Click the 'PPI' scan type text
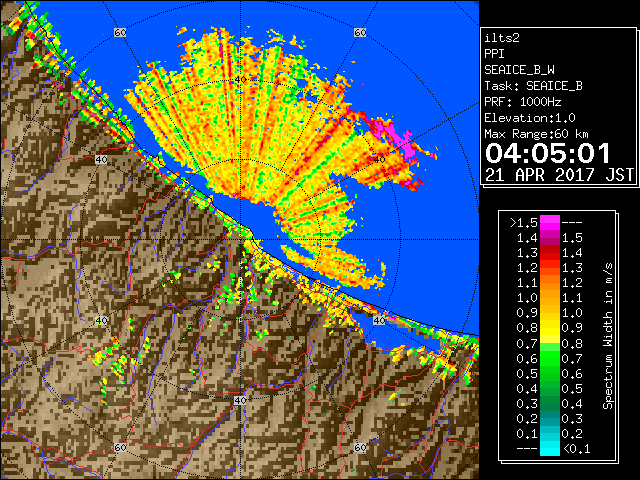The image size is (640, 480). (494, 54)
